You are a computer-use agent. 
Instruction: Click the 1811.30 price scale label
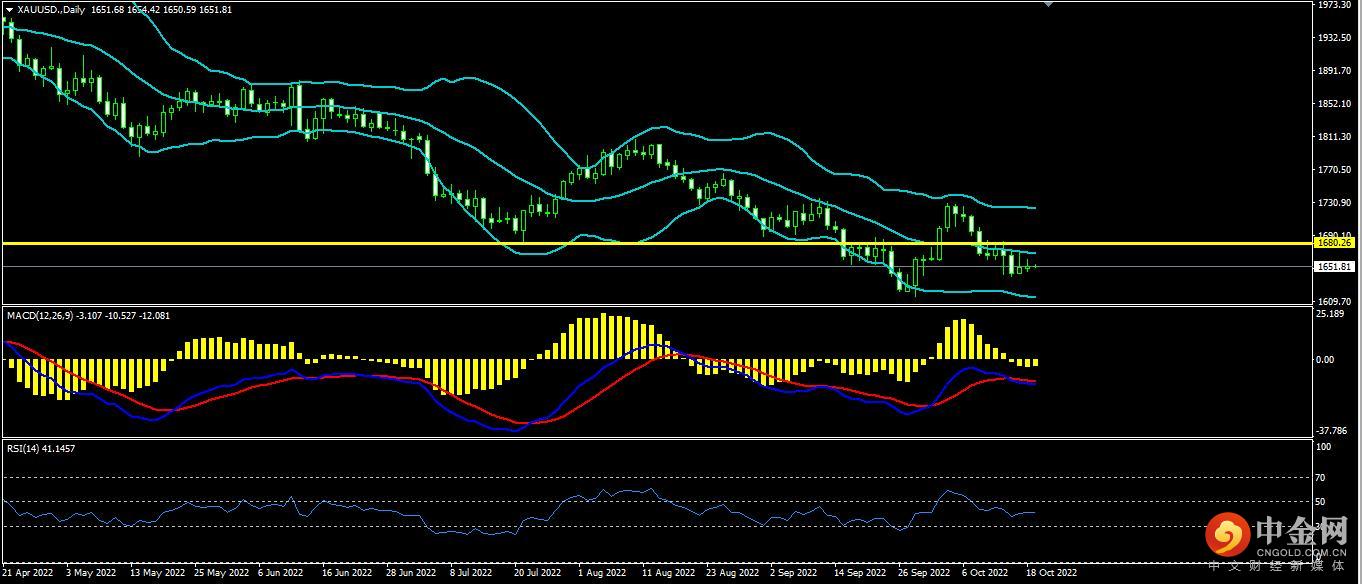[1335, 137]
